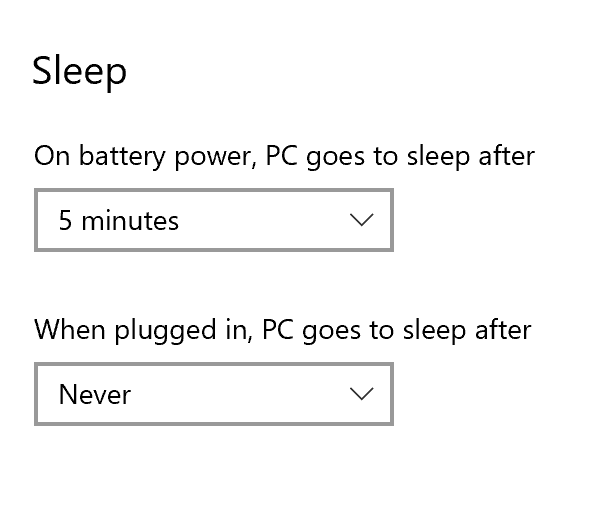This screenshot has width=607, height=505.
Task: Select the "5 minutes" combo box
Action: point(213,220)
